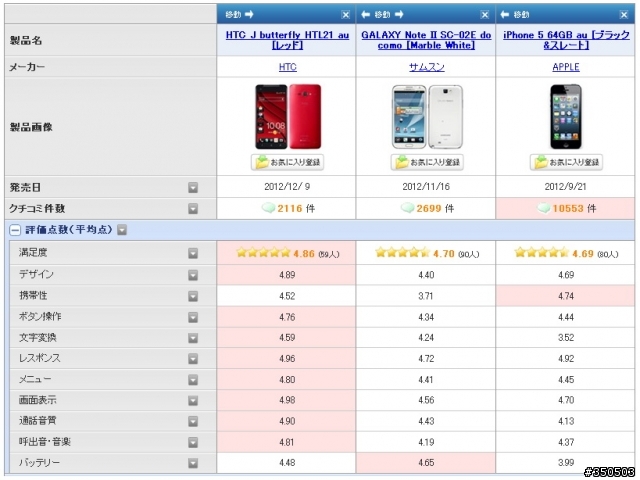Image resolution: width=640 pixels, height=480 pixels.
Task: Open sort dropdown for 文字変換 row
Action: tap(193, 338)
